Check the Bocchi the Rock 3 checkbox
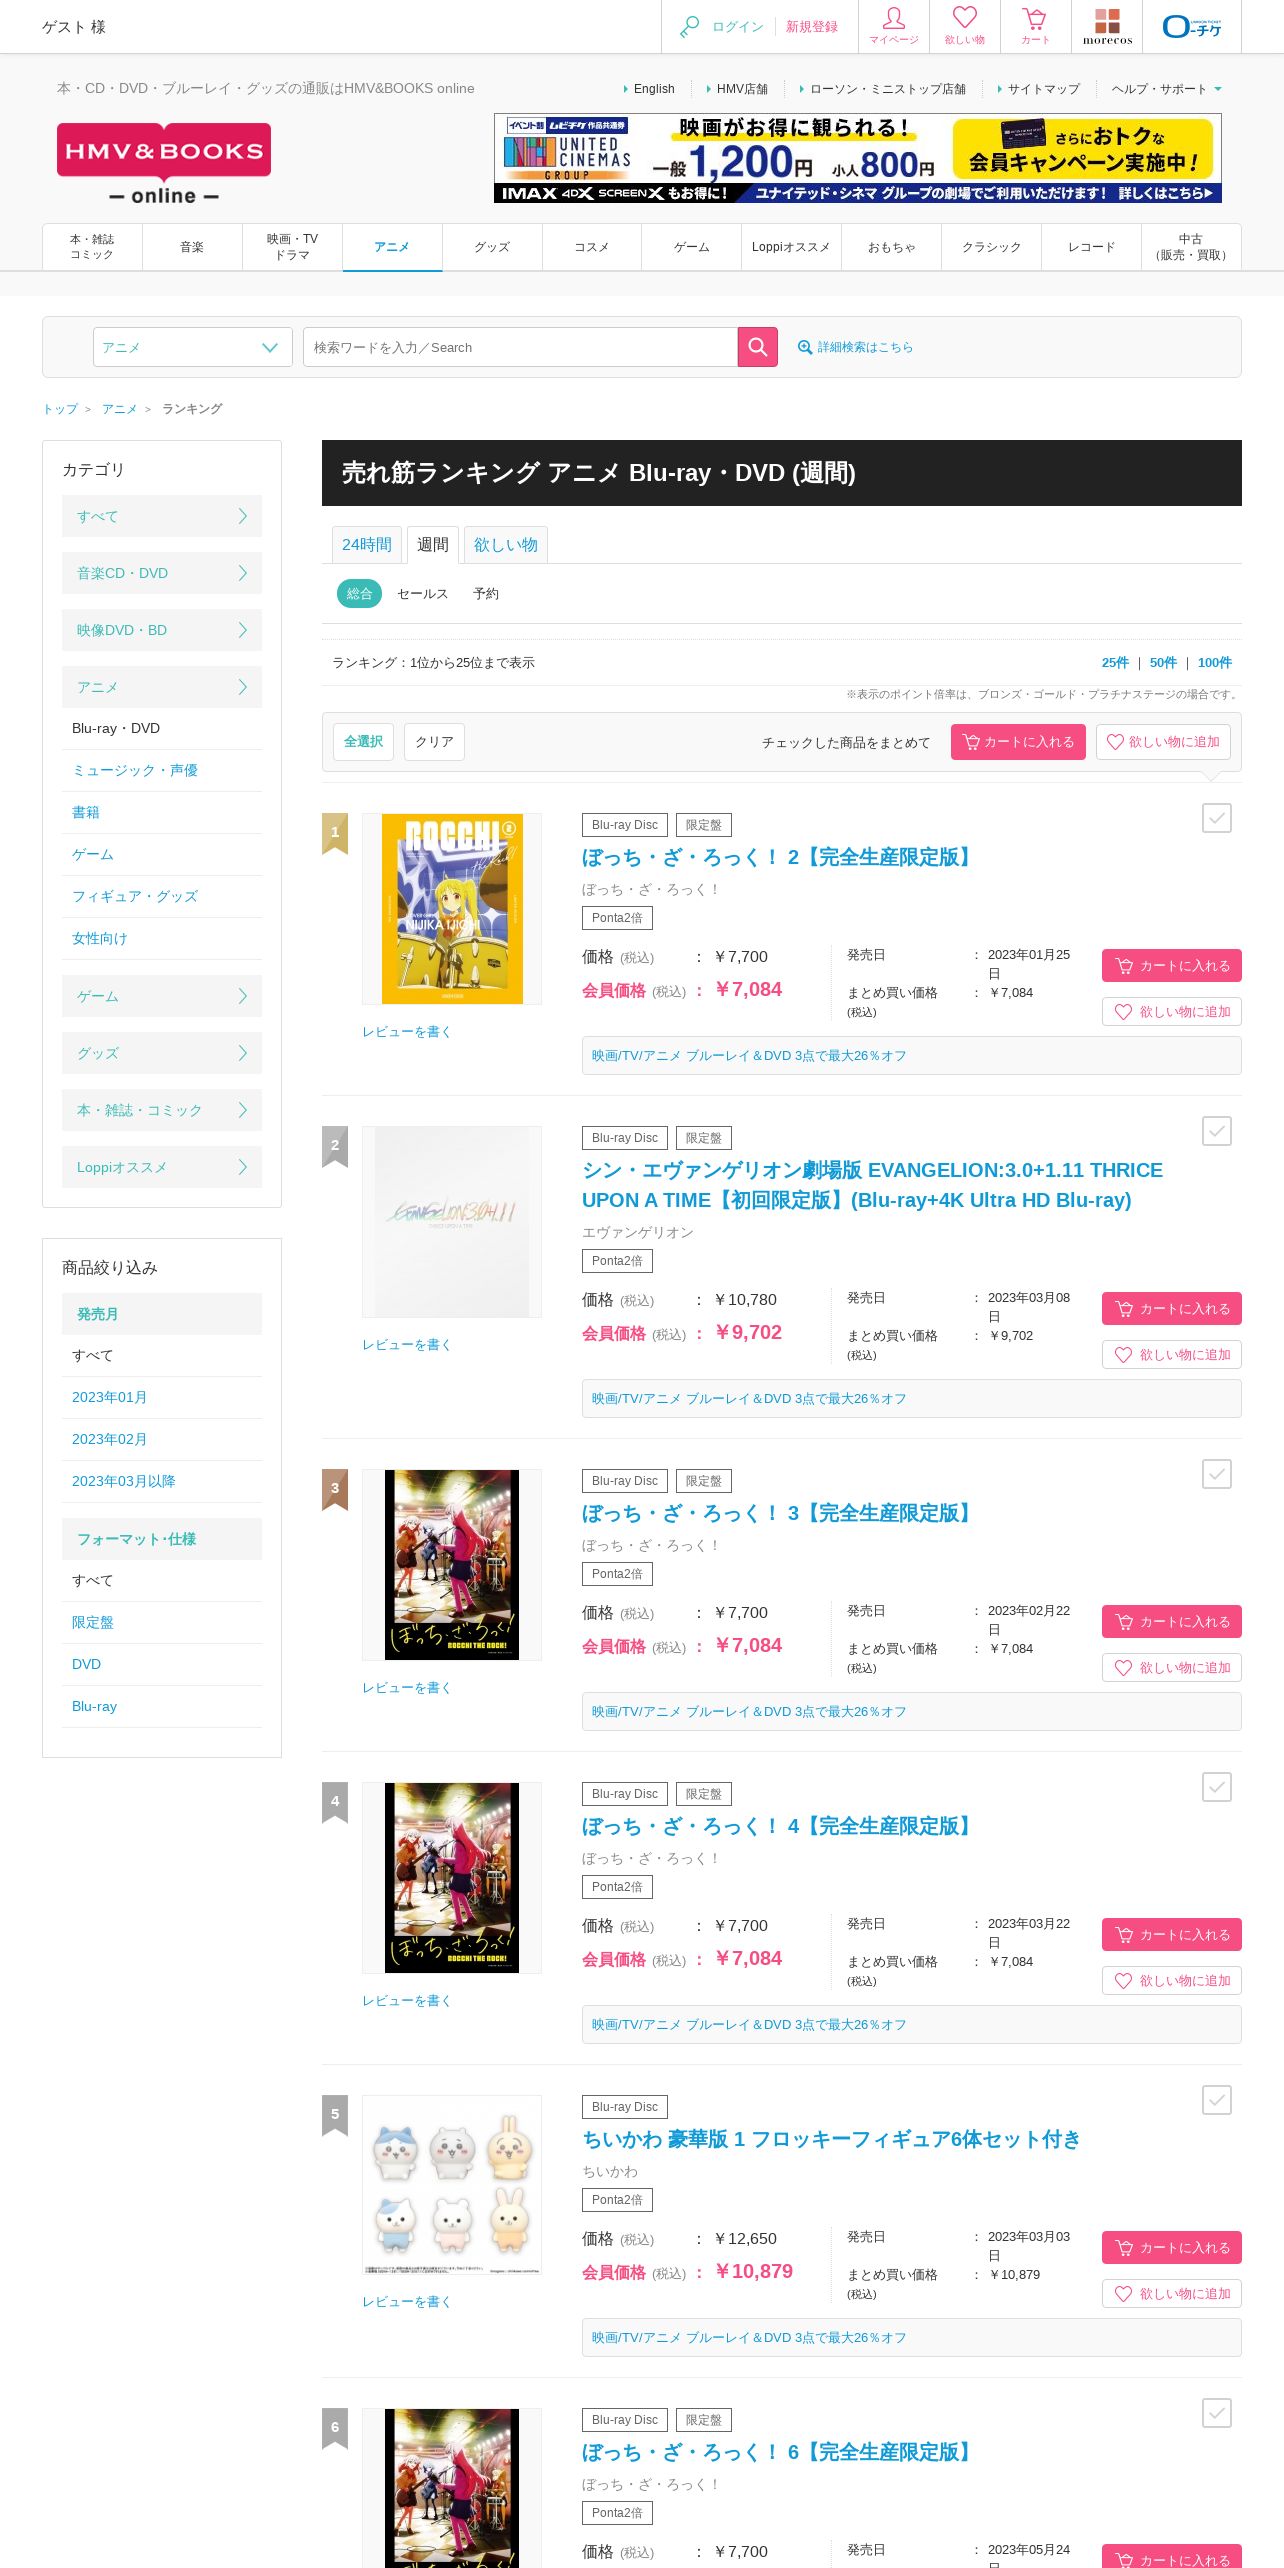 (x=1217, y=1474)
